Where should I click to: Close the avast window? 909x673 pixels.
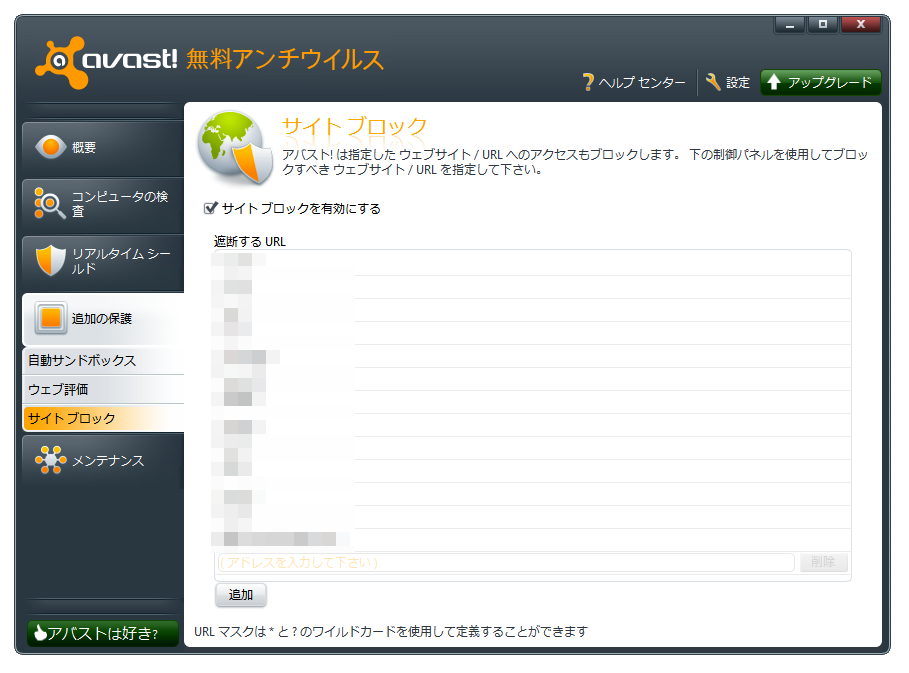[x=861, y=25]
